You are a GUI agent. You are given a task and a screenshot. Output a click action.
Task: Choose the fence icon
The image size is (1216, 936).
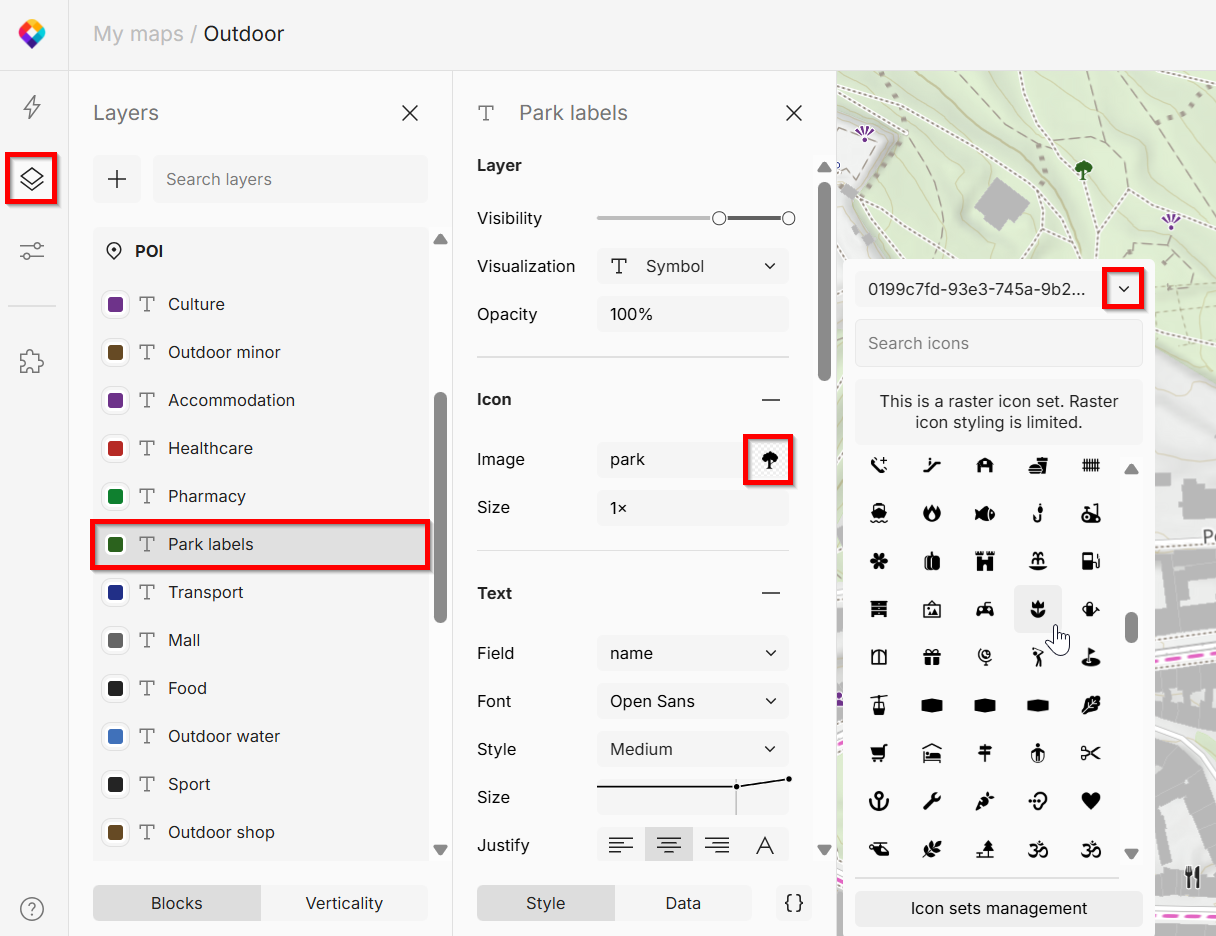click(1091, 465)
